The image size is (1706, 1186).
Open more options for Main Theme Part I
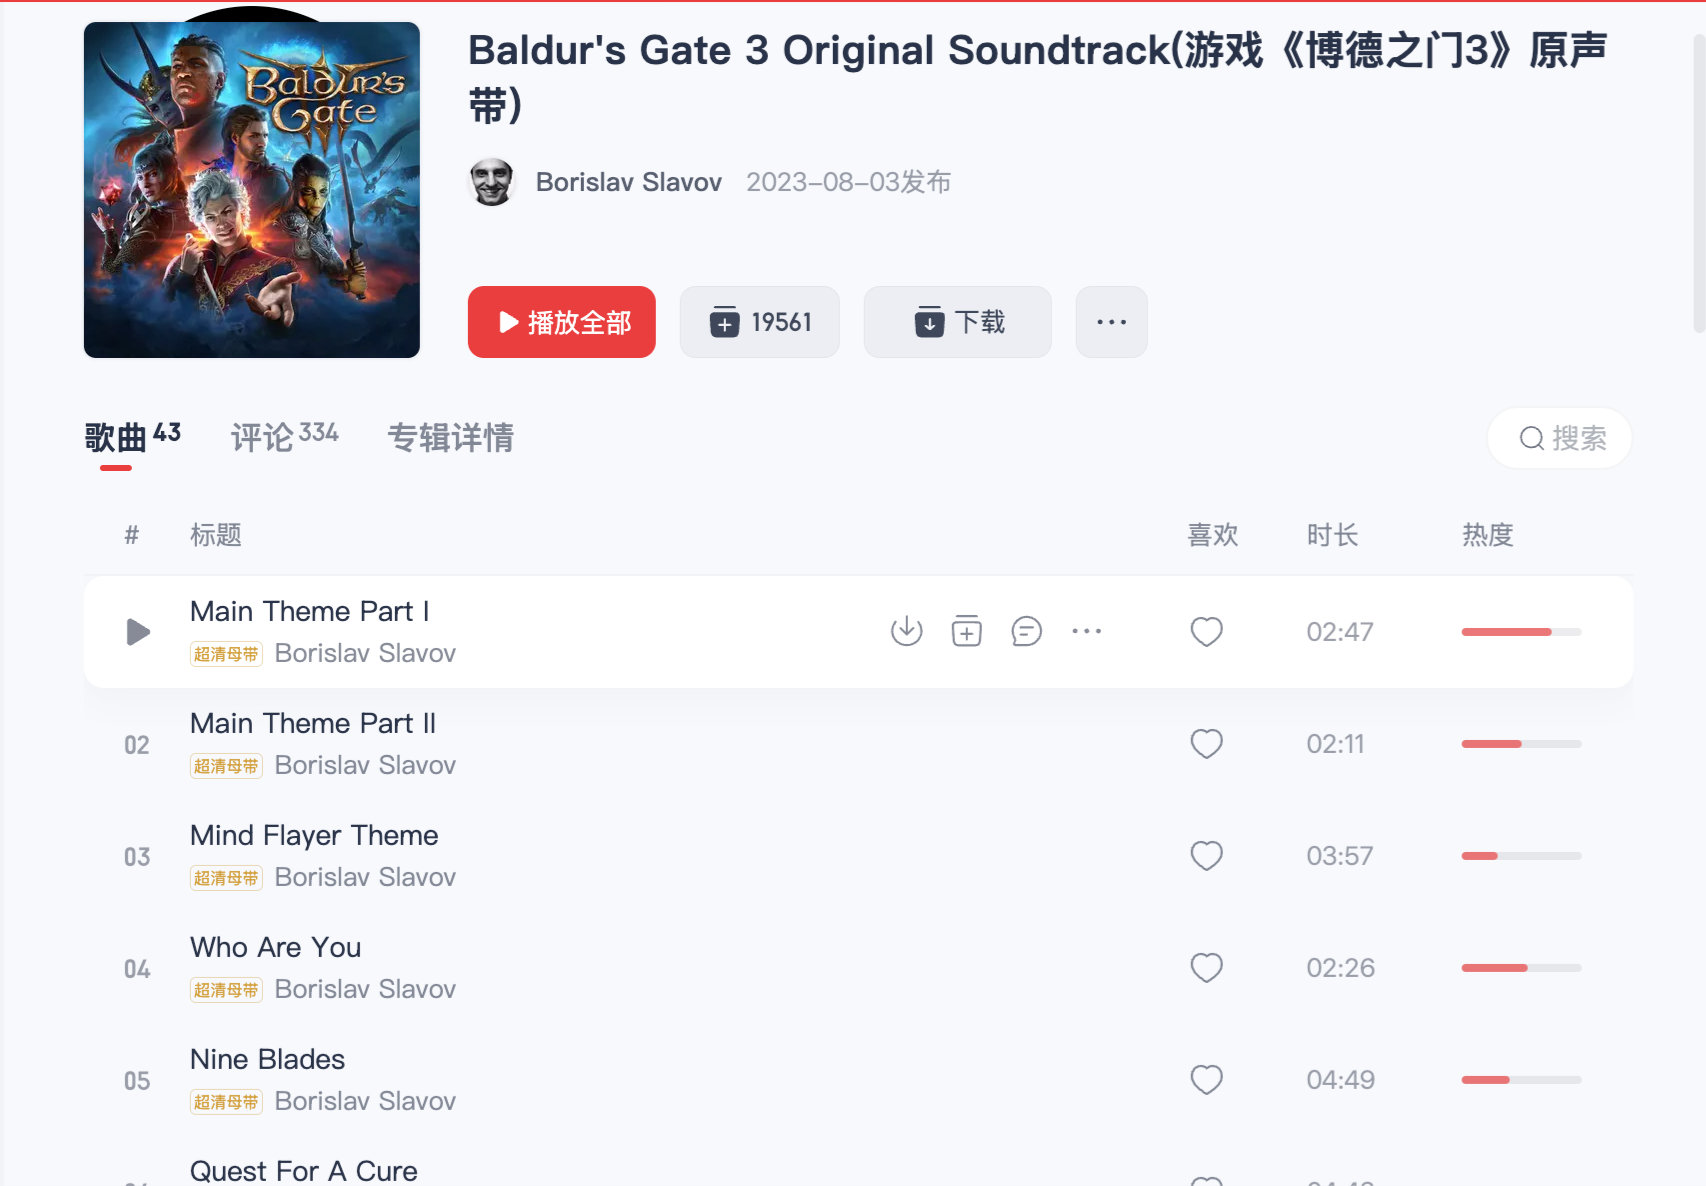pyautogui.click(x=1087, y=631)
